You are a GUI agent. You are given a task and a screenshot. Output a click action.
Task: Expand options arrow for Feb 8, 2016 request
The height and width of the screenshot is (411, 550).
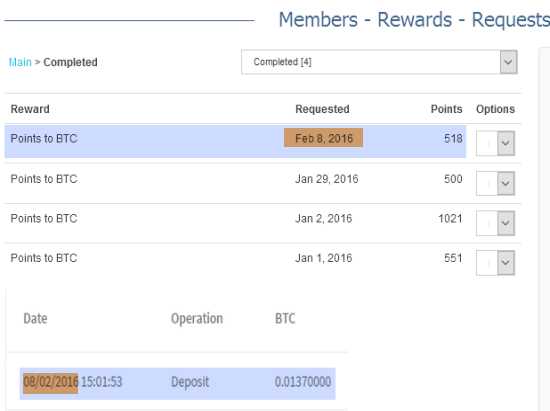(506, 143)
